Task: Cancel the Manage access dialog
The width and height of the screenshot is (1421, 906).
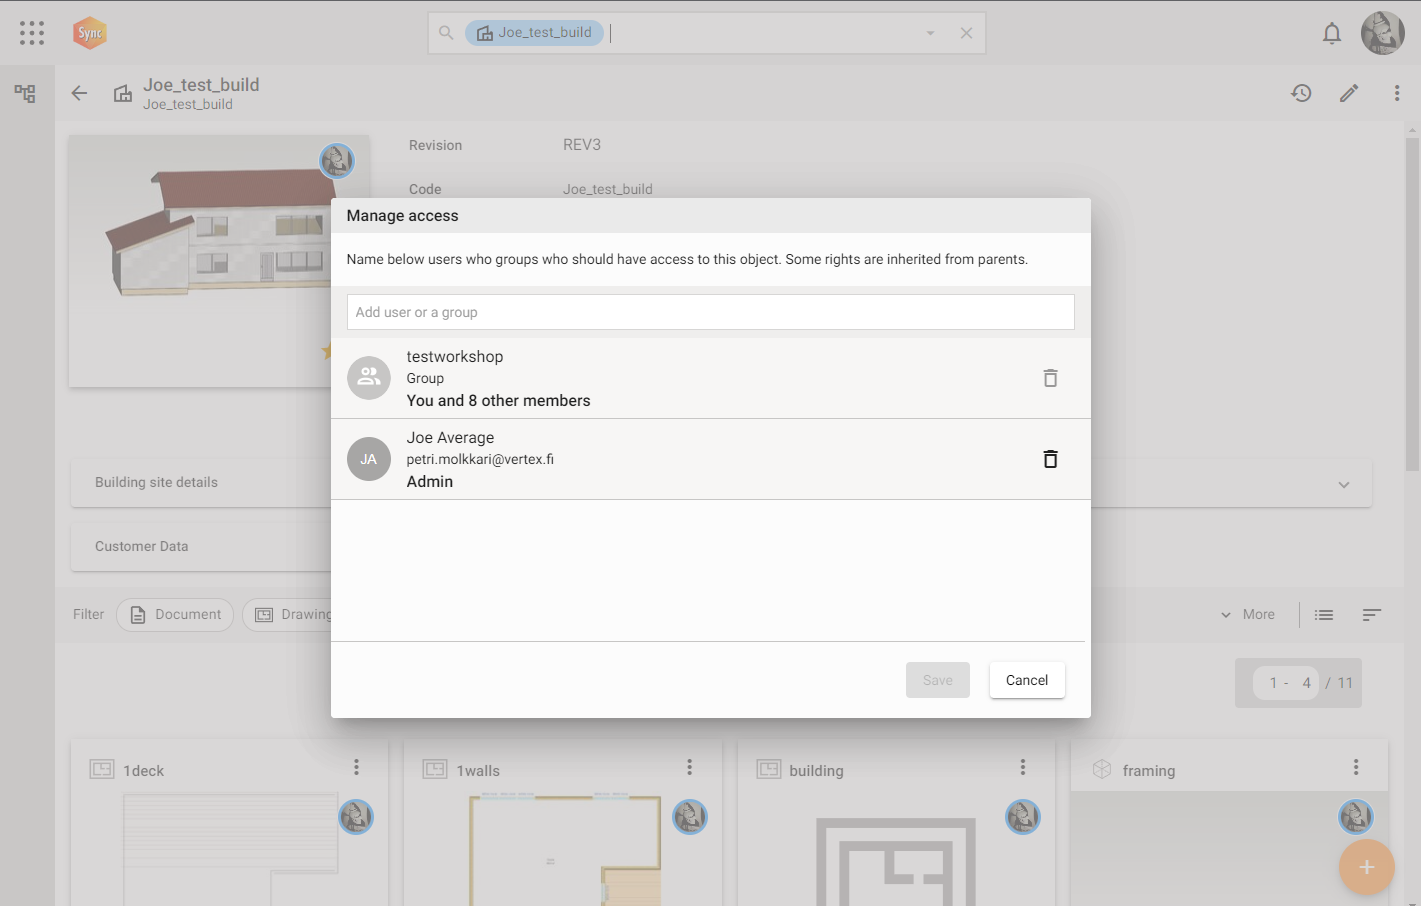Action: pyautogui.click(x=1026, y=680)
